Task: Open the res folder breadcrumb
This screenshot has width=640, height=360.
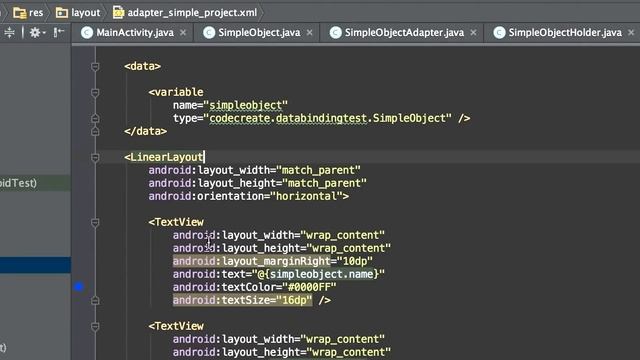Action: [x=28, y=13]
